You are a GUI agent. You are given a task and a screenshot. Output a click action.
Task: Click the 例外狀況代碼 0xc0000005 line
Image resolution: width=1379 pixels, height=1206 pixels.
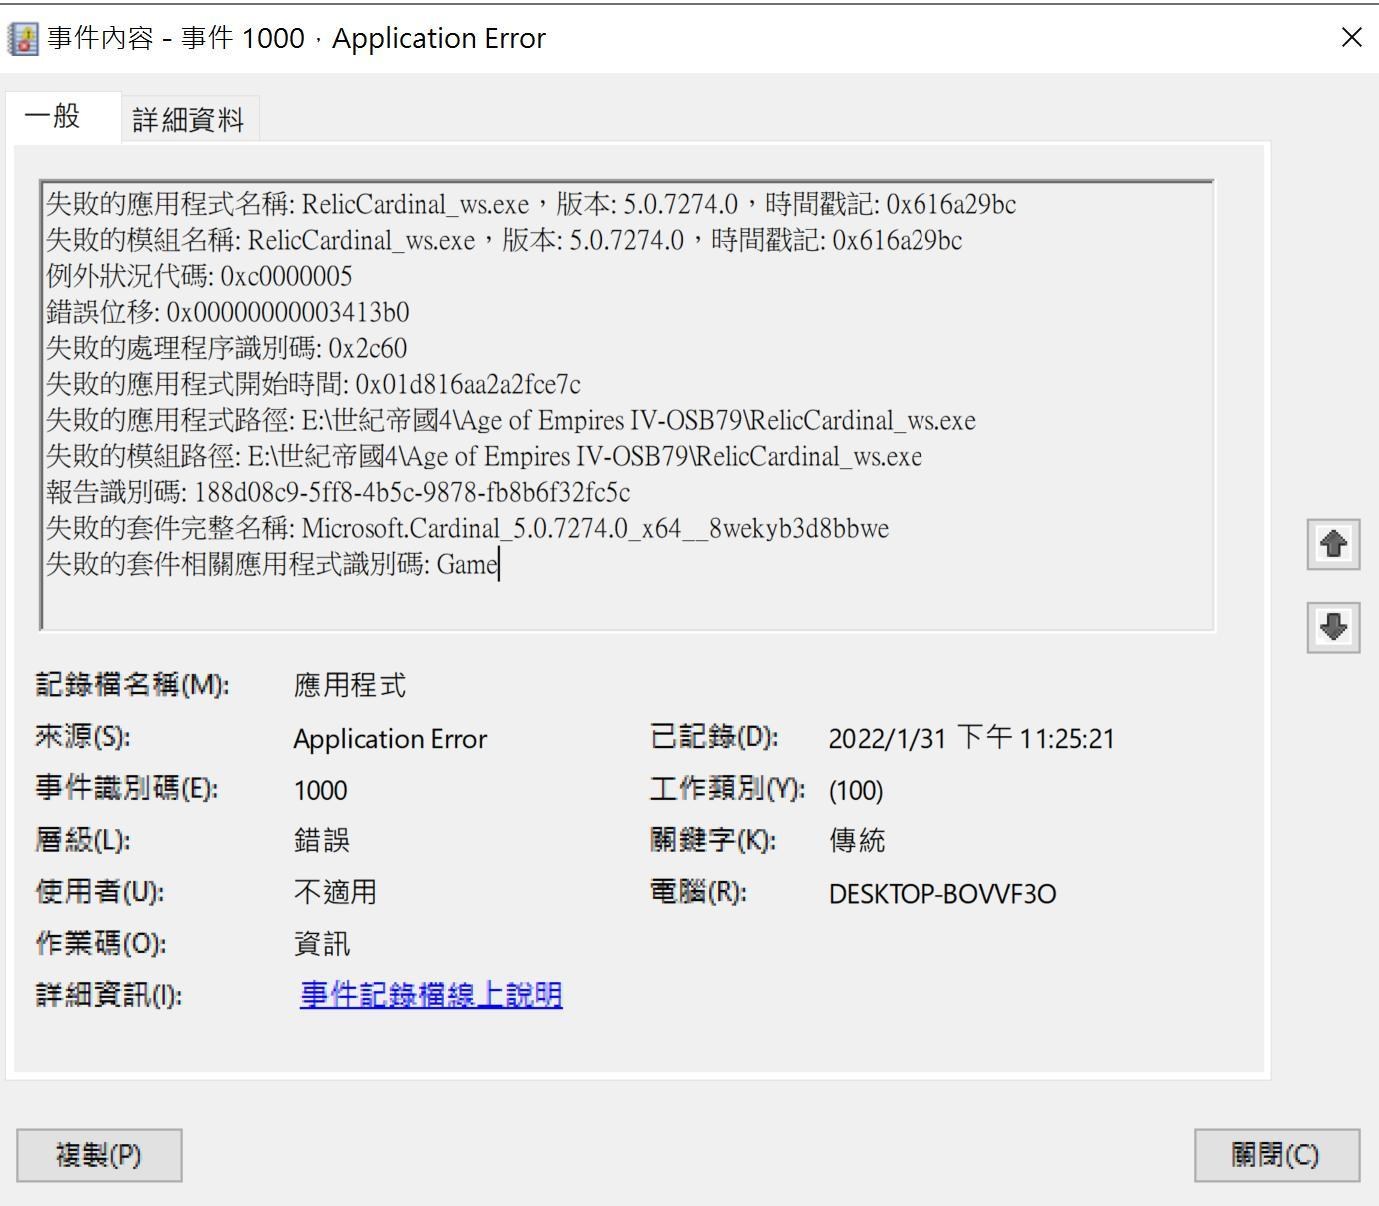(x=200, y=277)
